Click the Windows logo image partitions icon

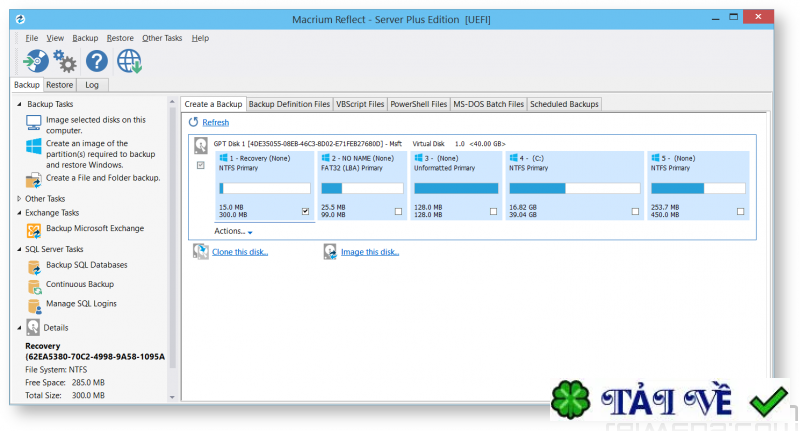(34, 146)
